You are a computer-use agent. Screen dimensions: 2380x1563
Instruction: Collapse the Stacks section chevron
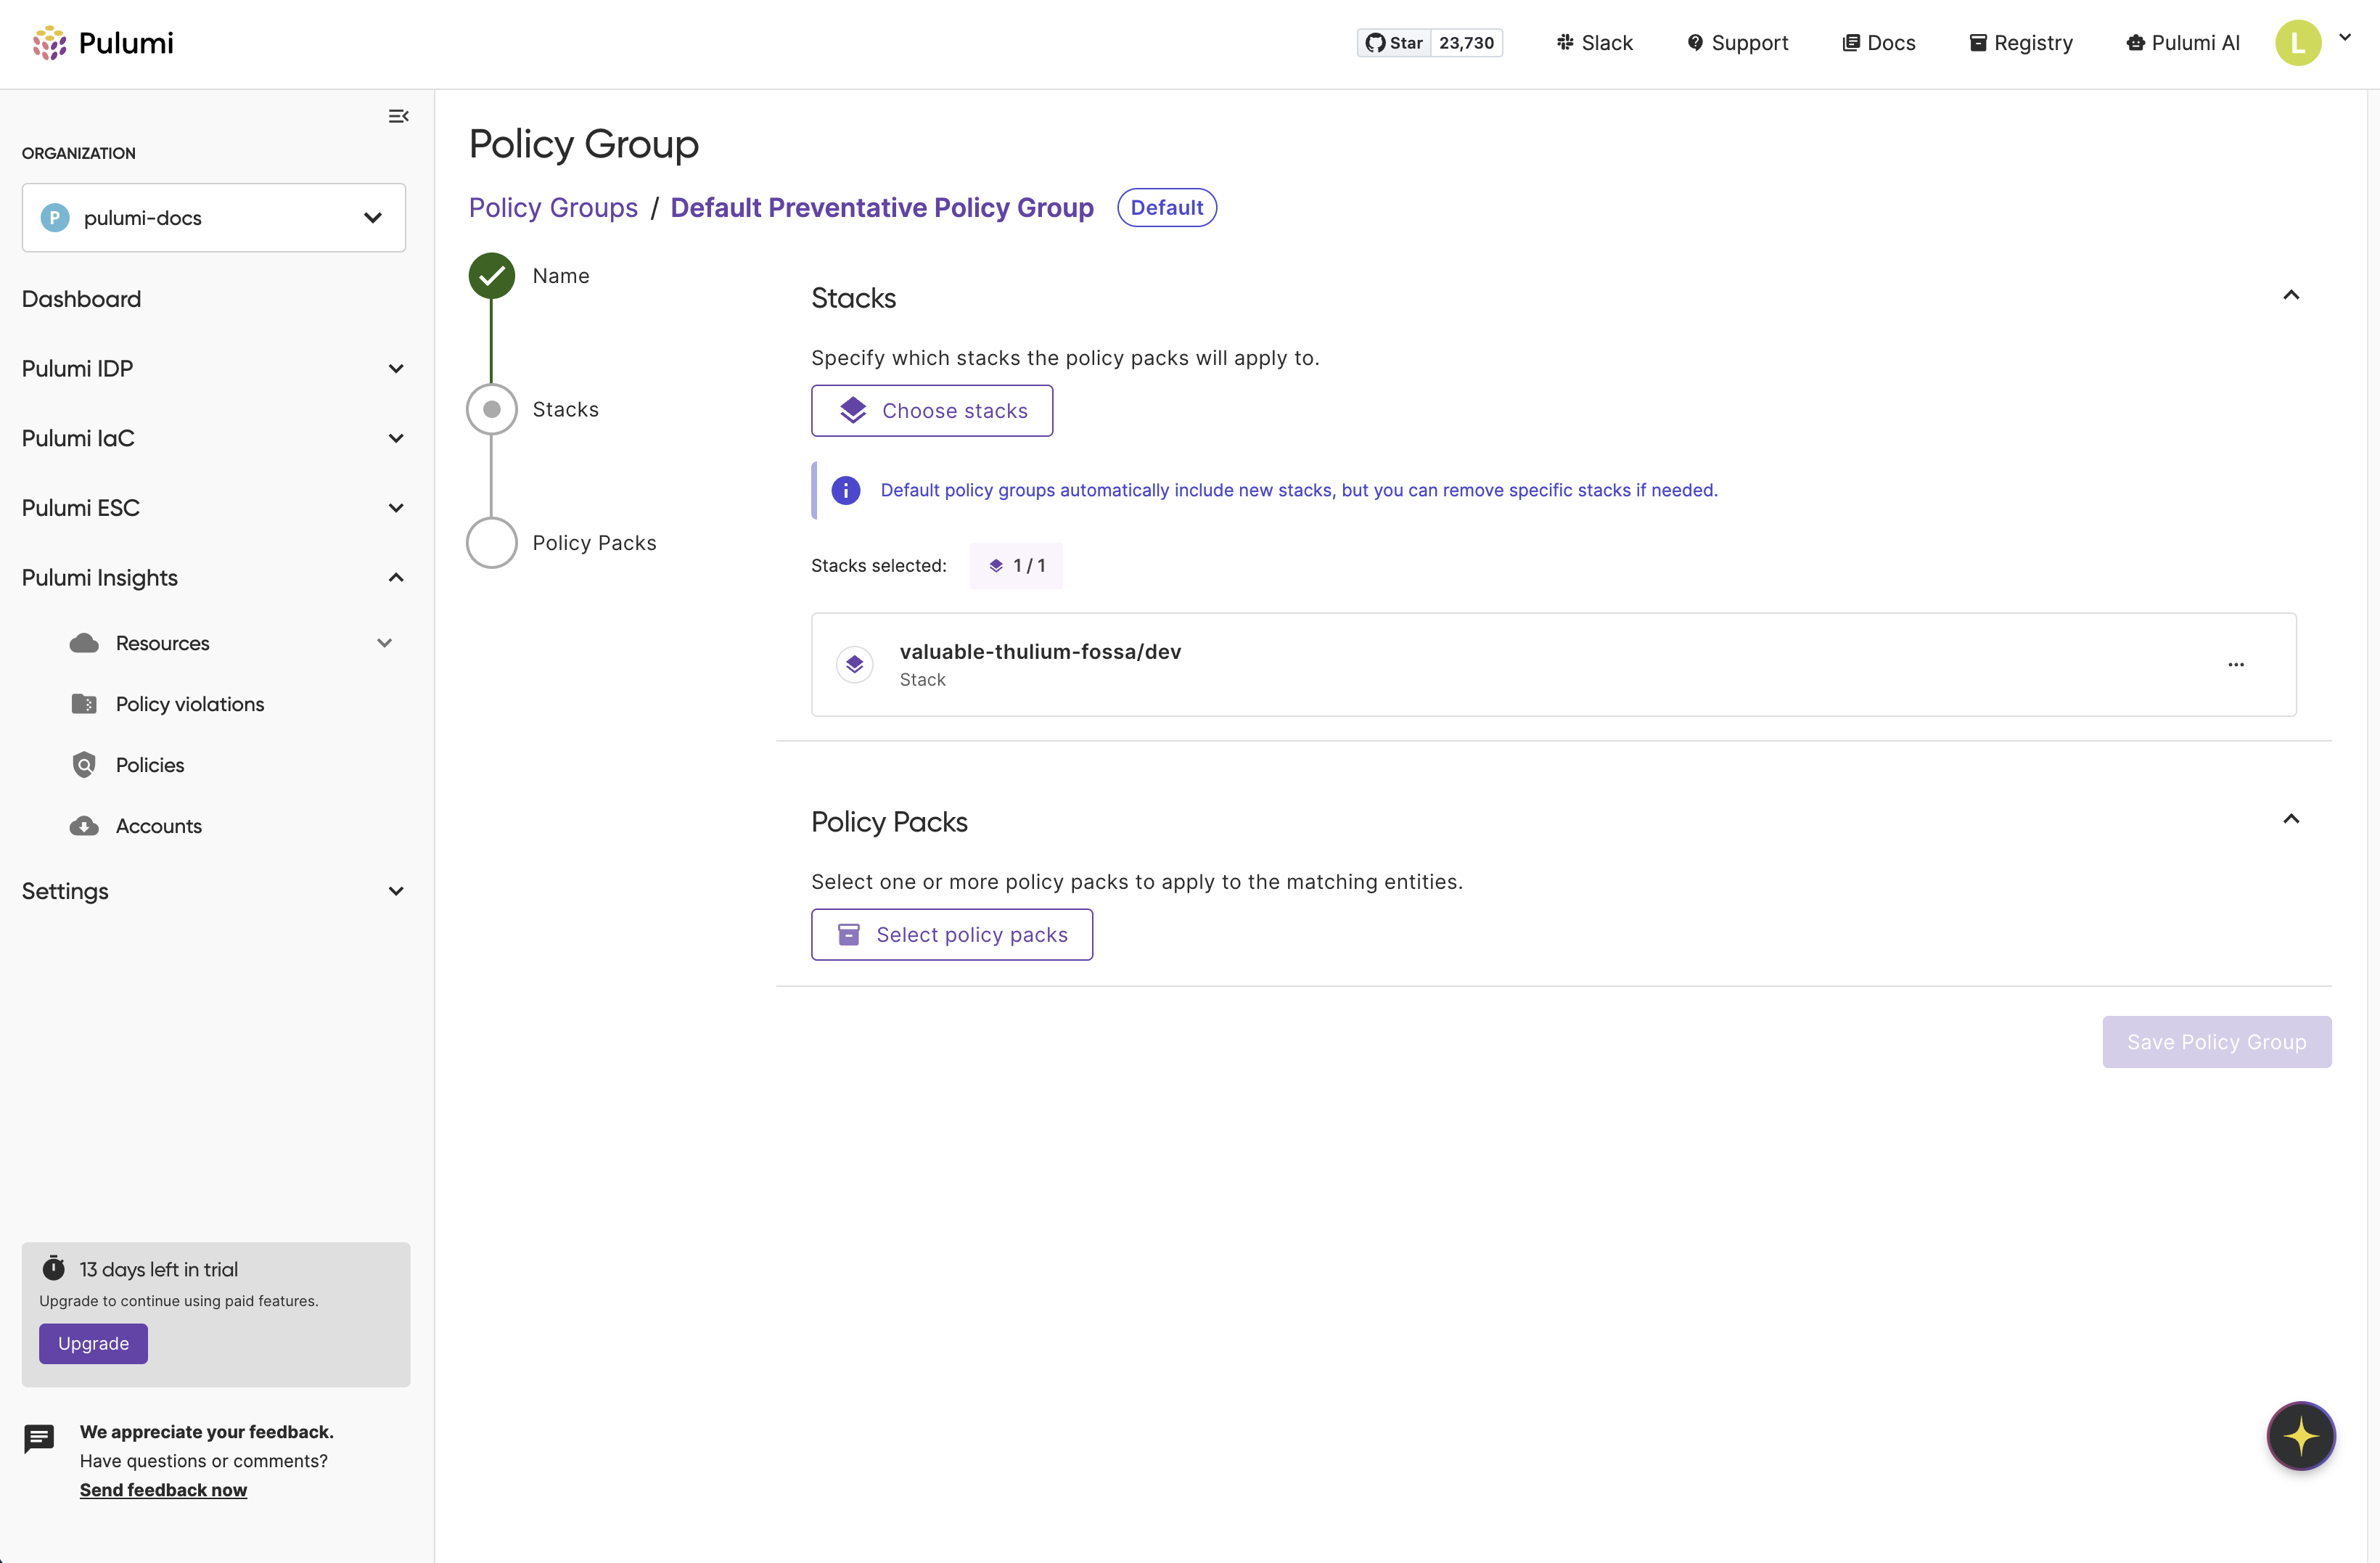coord(2291,295)
